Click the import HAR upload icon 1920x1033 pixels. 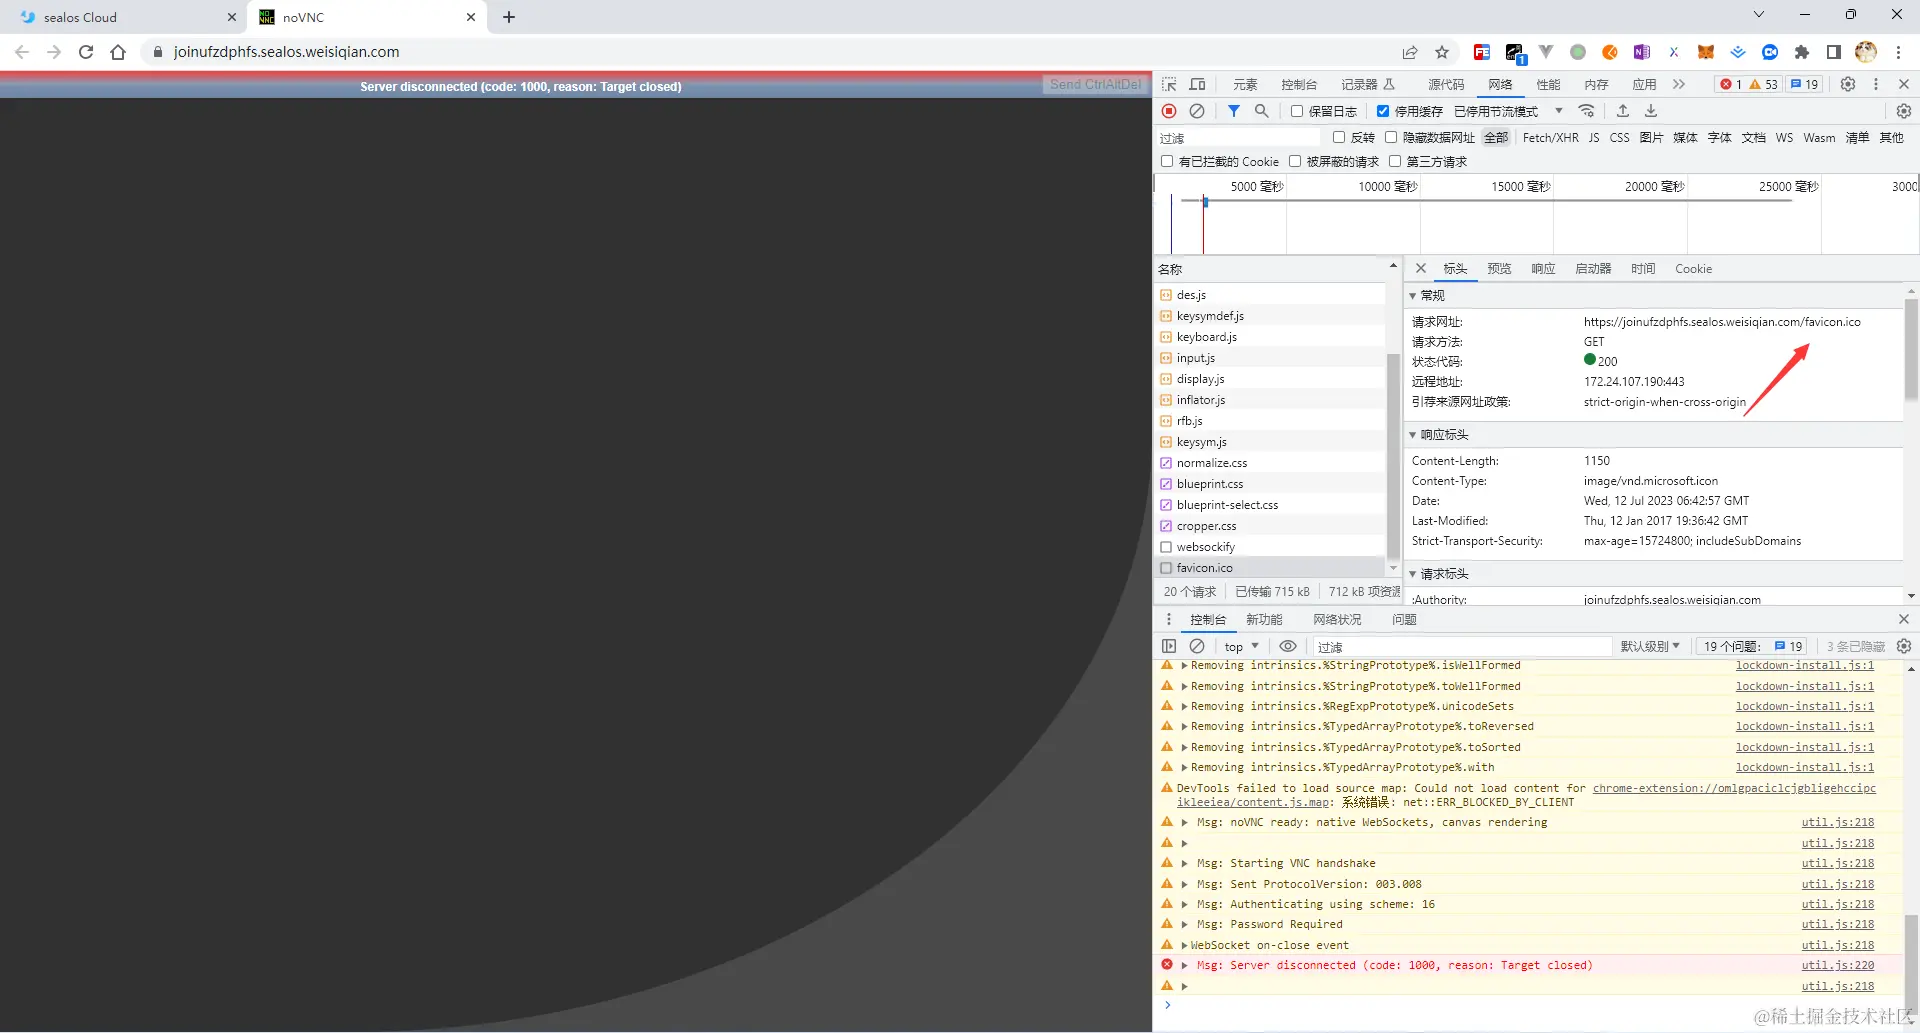tap(1623, 111)
